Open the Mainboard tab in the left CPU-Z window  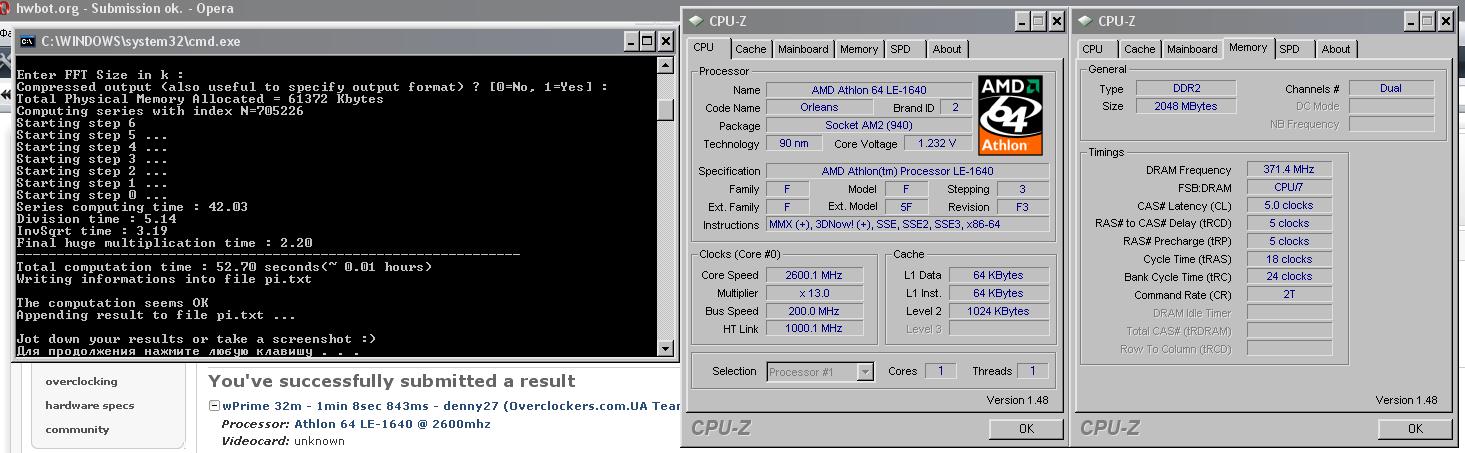tap(803, 49)
